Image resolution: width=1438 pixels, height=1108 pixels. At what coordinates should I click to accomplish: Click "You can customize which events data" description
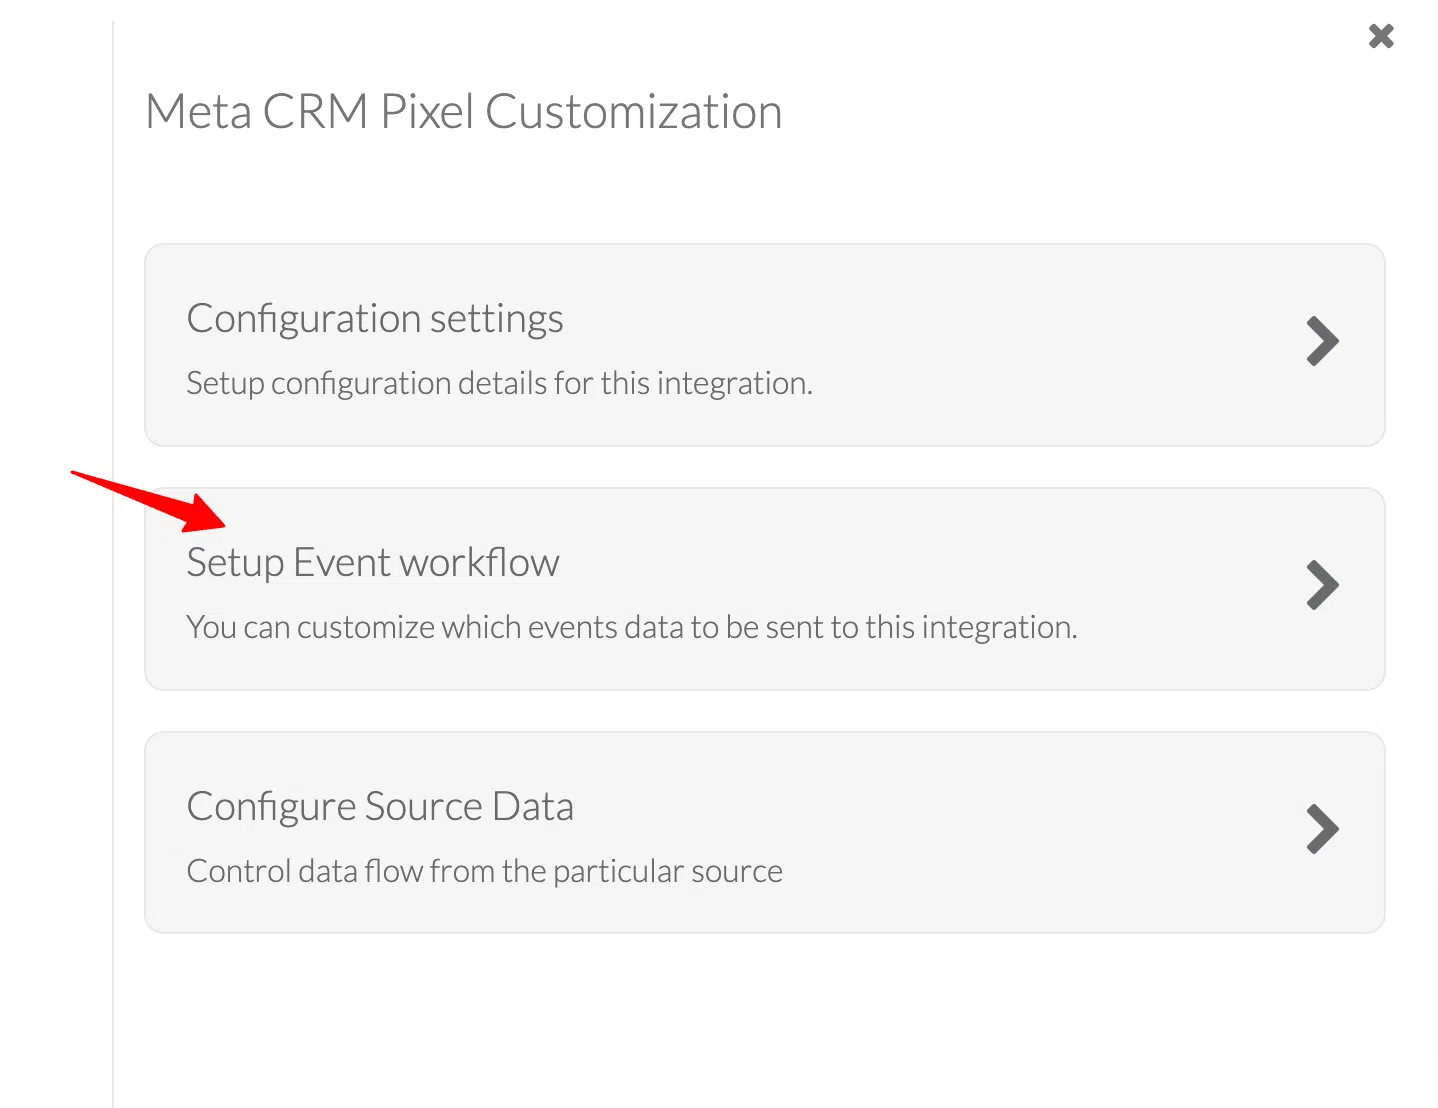[631, 628]
